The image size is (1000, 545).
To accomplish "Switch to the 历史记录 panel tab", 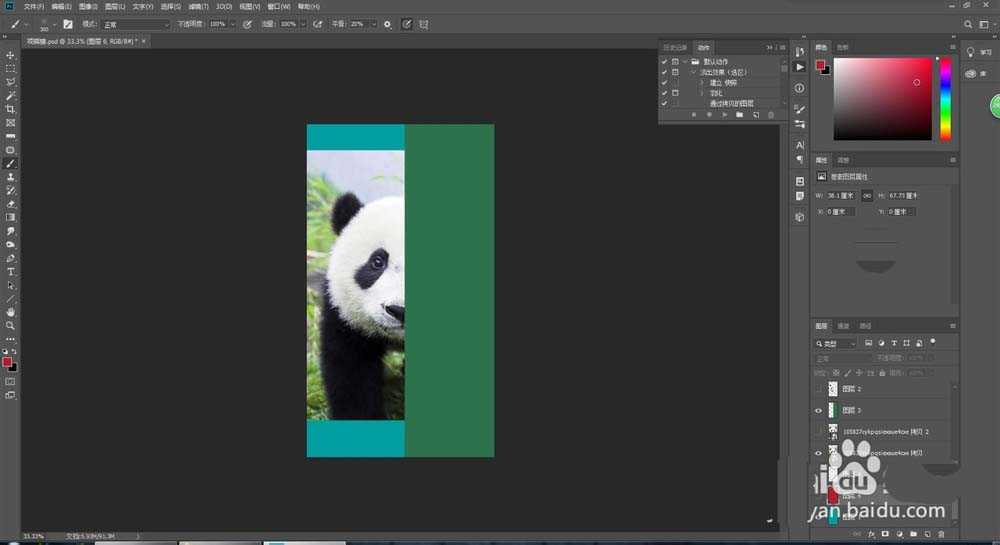I will coord(676,47).
